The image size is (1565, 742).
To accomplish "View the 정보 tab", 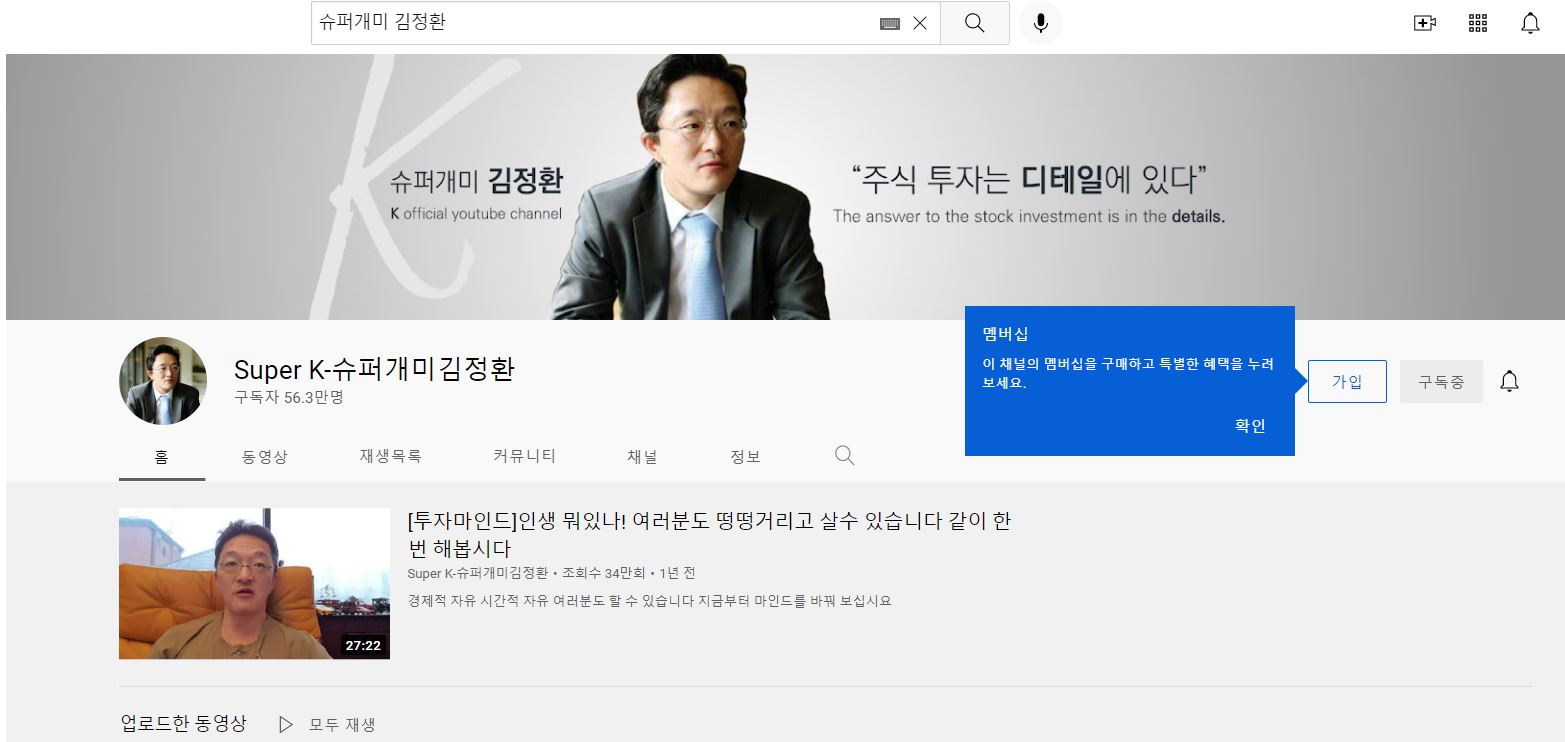I will coord(745,457).
